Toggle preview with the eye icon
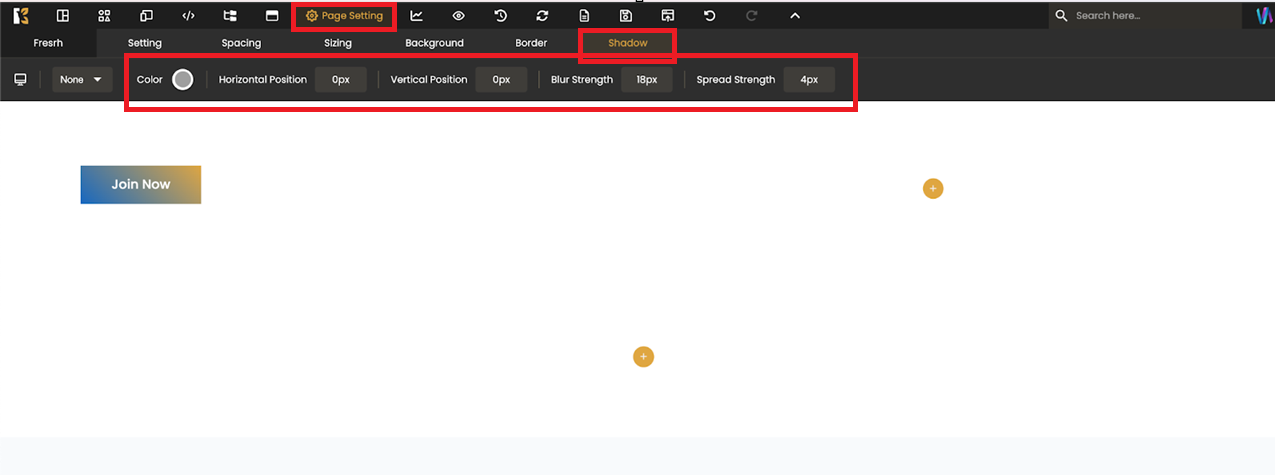The width and height of the screenshot is (1275, 475). (x=459, y=16)
